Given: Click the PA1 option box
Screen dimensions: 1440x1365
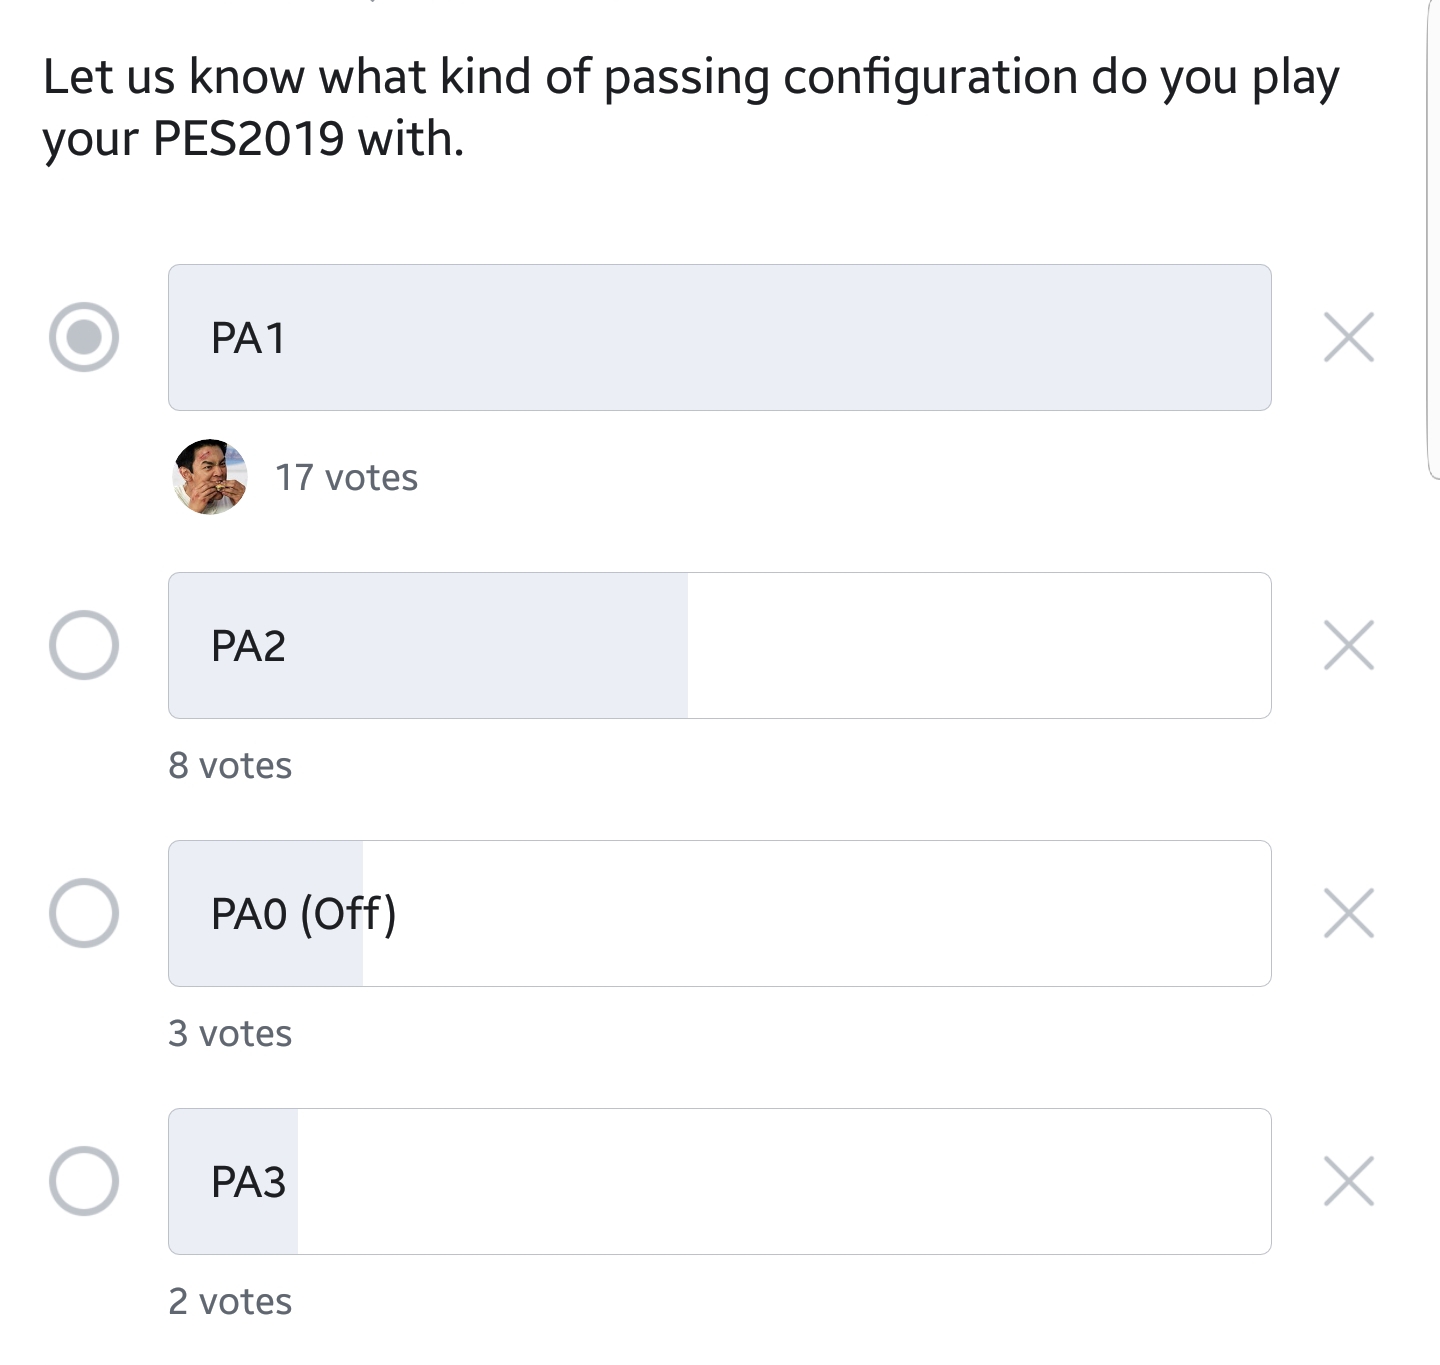Looking at the screenshot, I should click(x=720, y=337).
